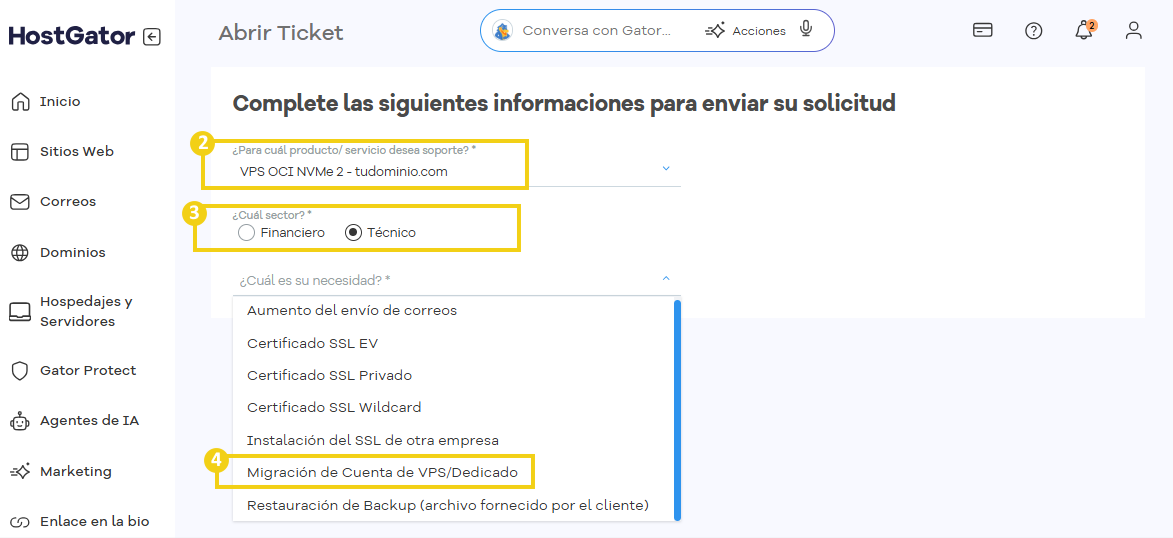Choose Certificado SSL EV option
This screenshot has height=538, width=1173.
click(453, 343)
